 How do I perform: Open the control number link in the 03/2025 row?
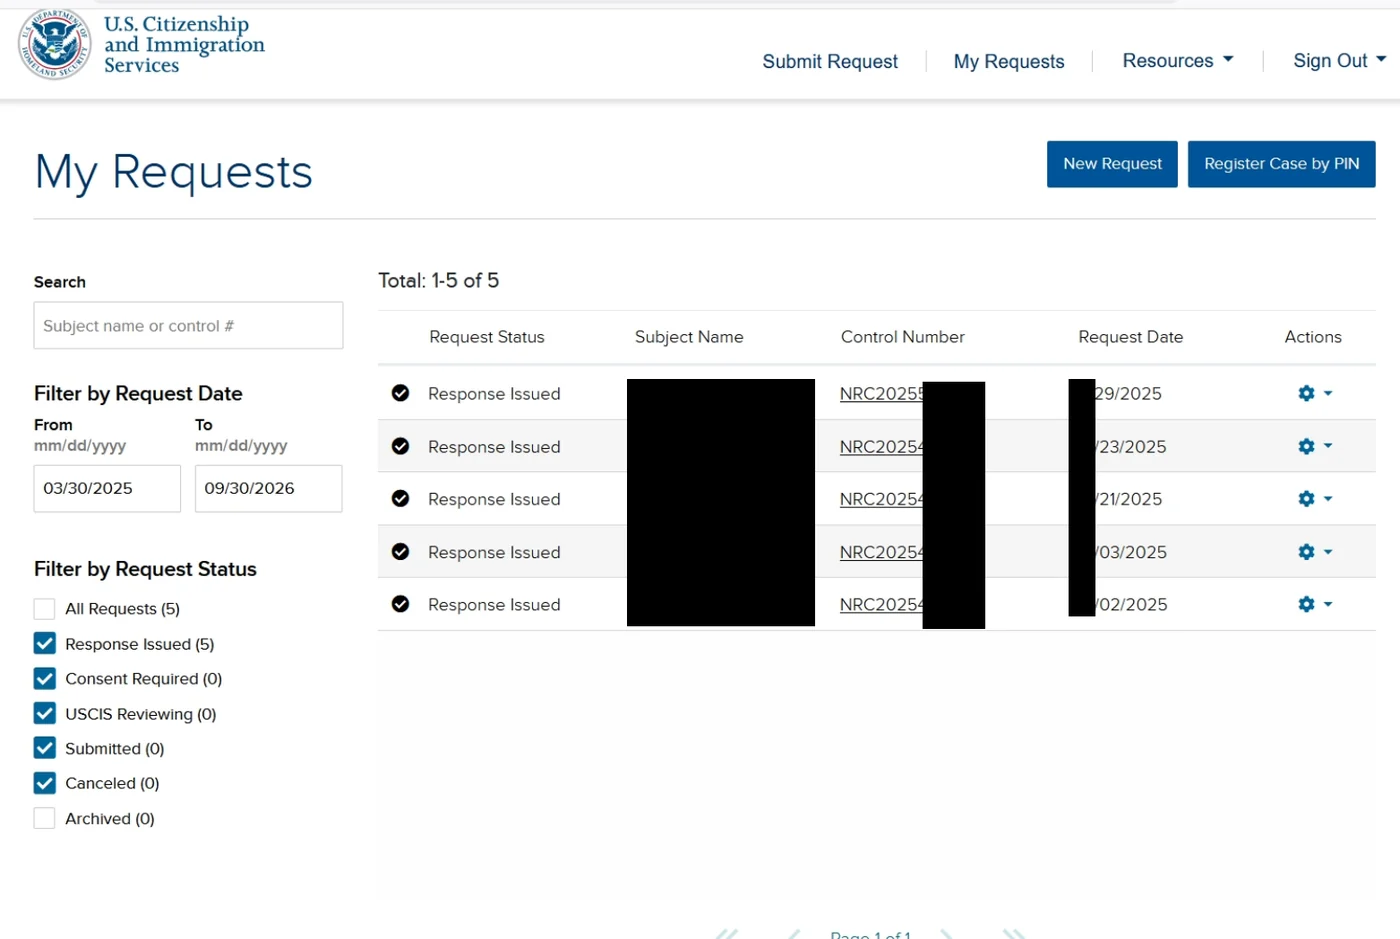(x=882, y=552)
